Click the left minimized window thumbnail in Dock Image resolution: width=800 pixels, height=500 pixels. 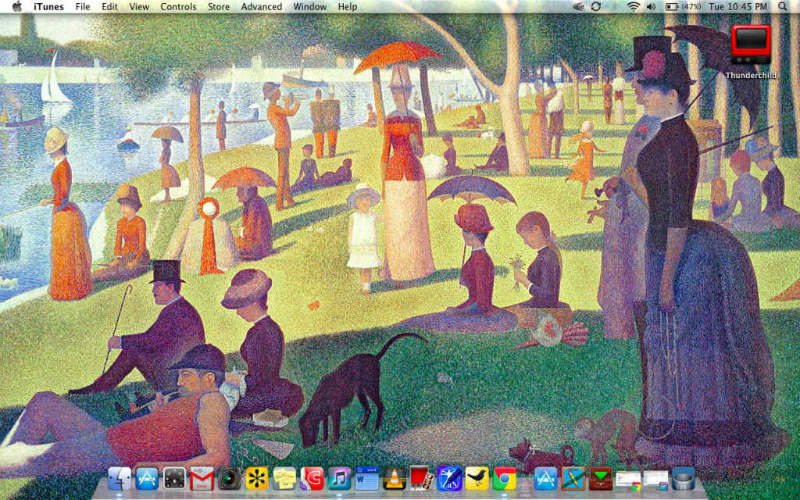pos(628,480)
